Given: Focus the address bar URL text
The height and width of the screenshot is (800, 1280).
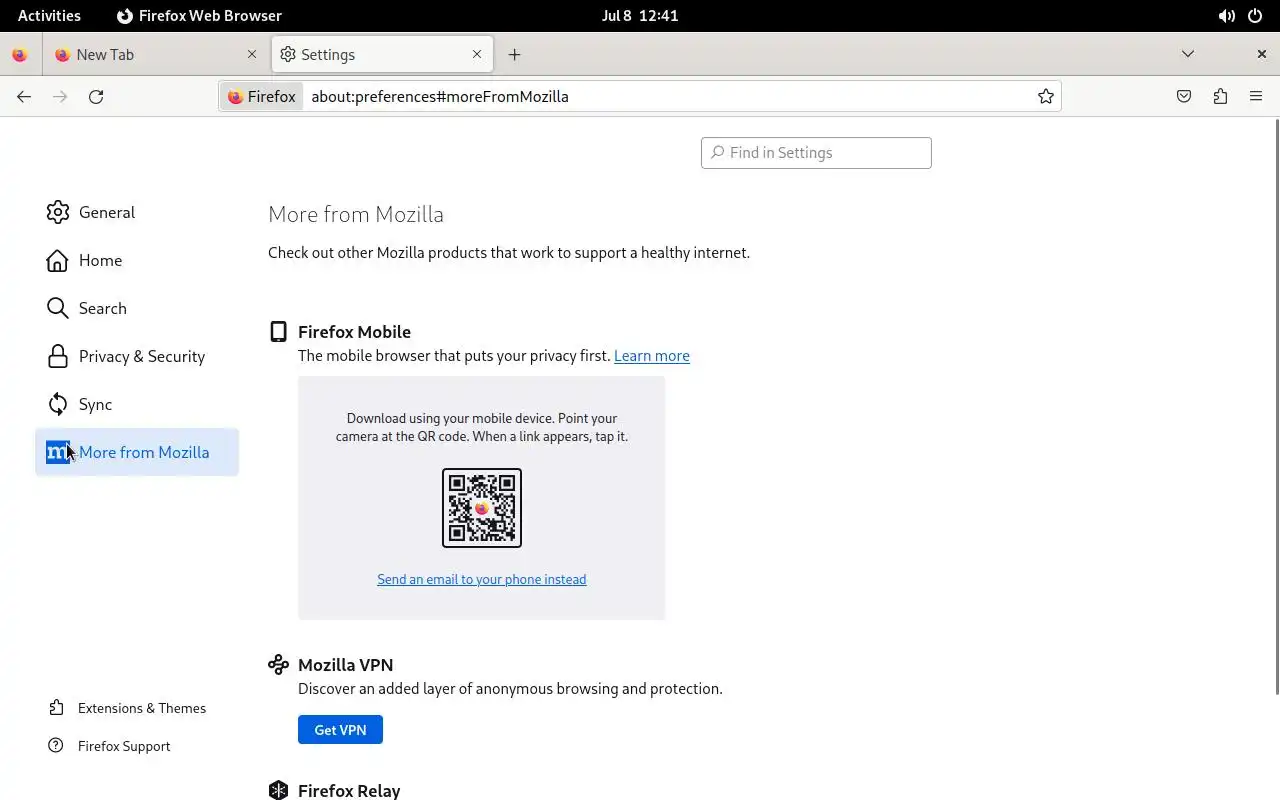Looking at the screenshot, I should [x=440, y=96].
